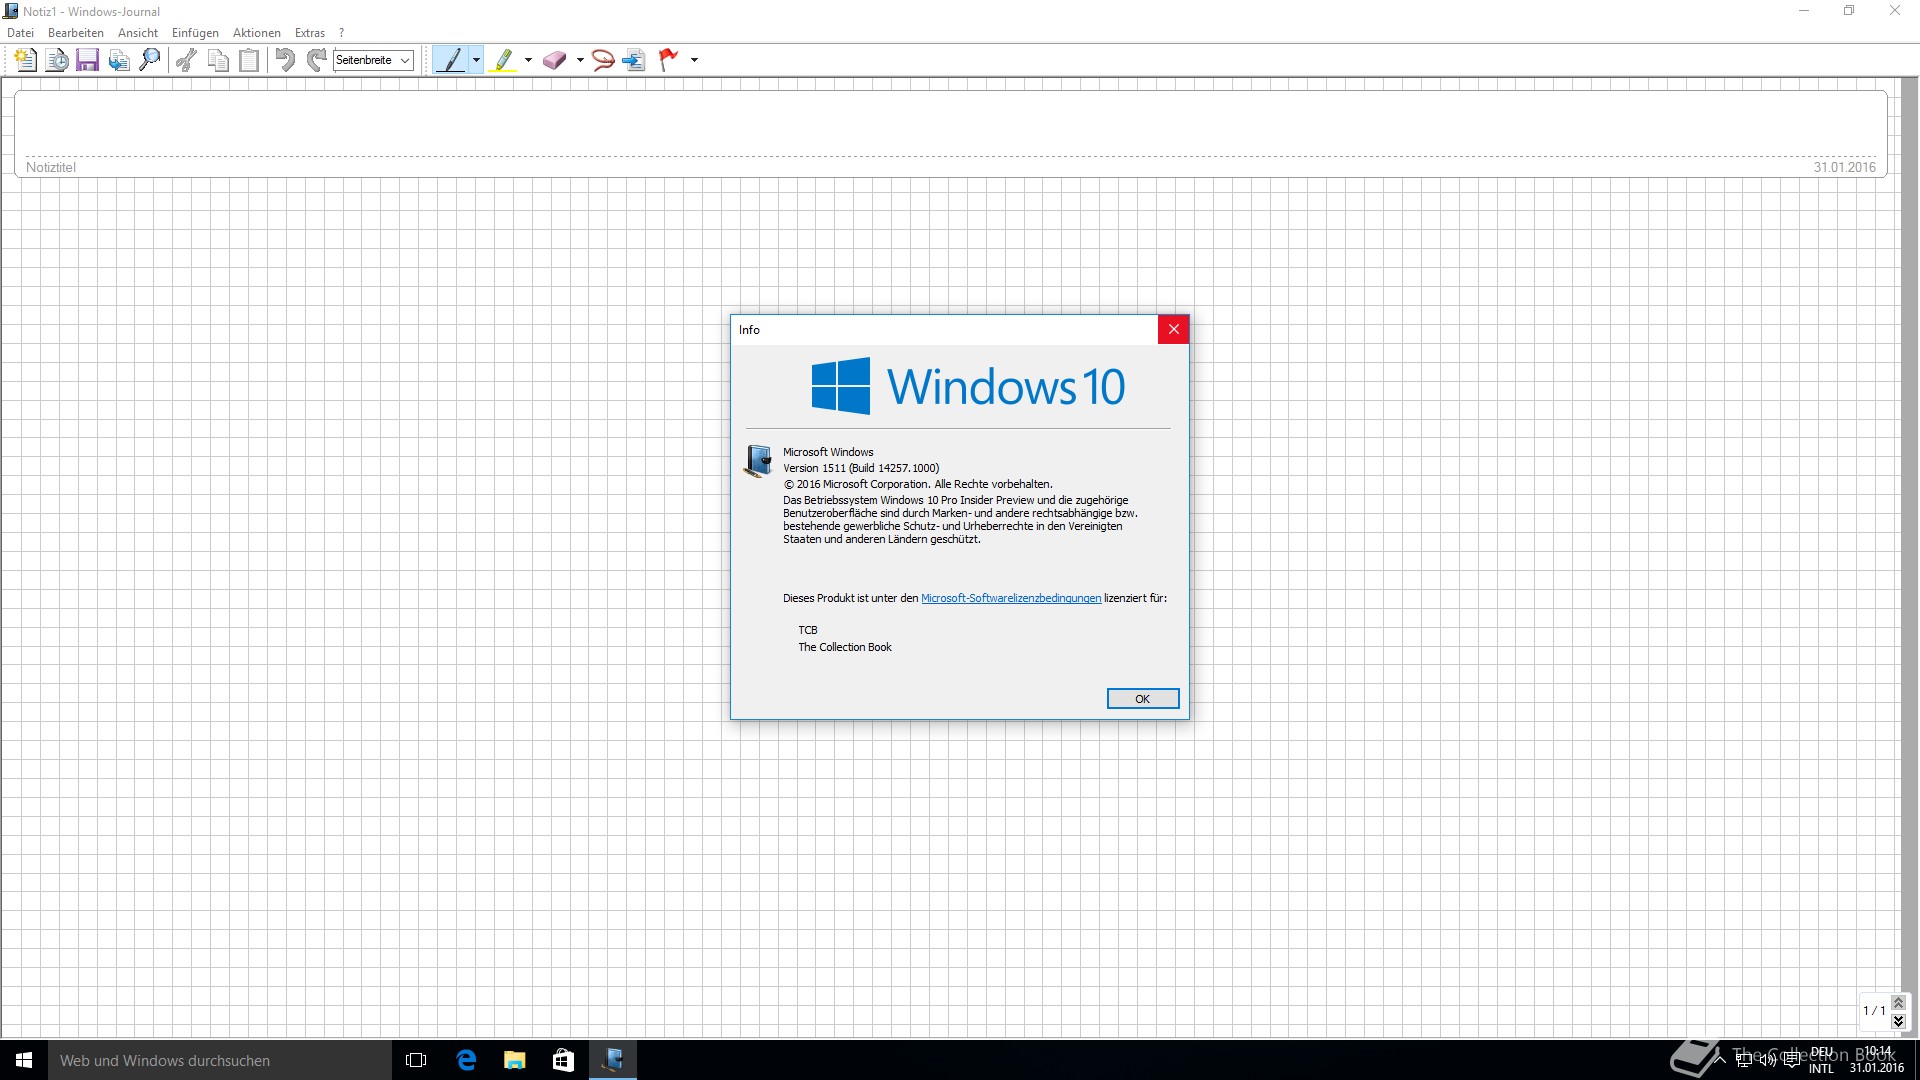
Task: Open Action Center notification icon
Action: click(x=1792, y=1060)
